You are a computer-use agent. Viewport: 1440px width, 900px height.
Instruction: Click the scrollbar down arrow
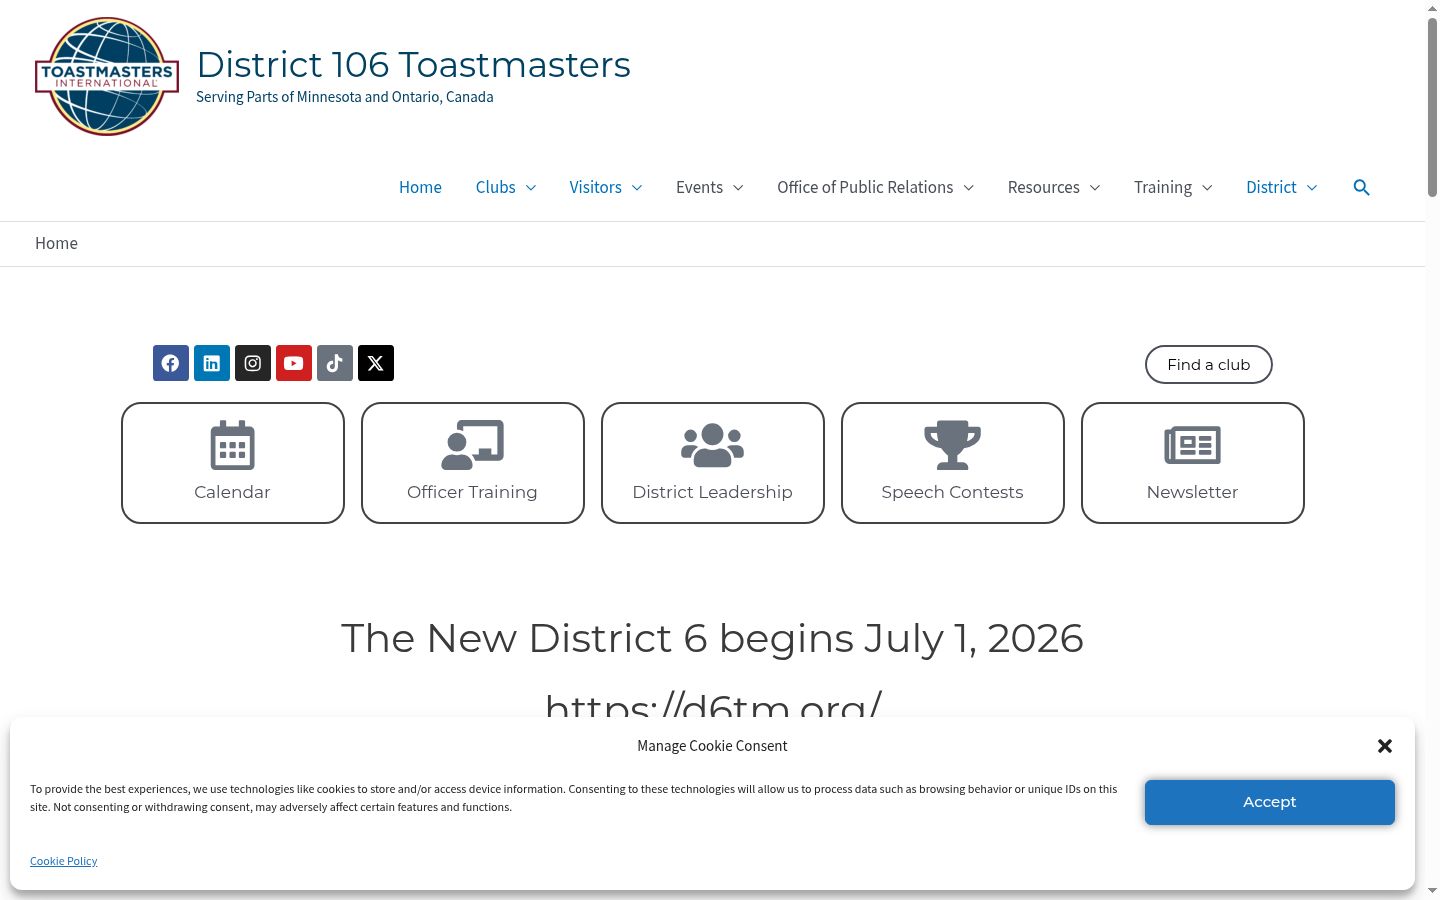[1432, 890]
